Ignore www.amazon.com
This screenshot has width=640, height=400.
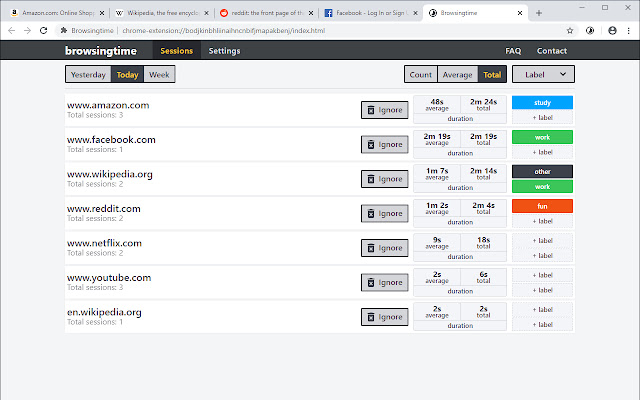pos(384,110)
